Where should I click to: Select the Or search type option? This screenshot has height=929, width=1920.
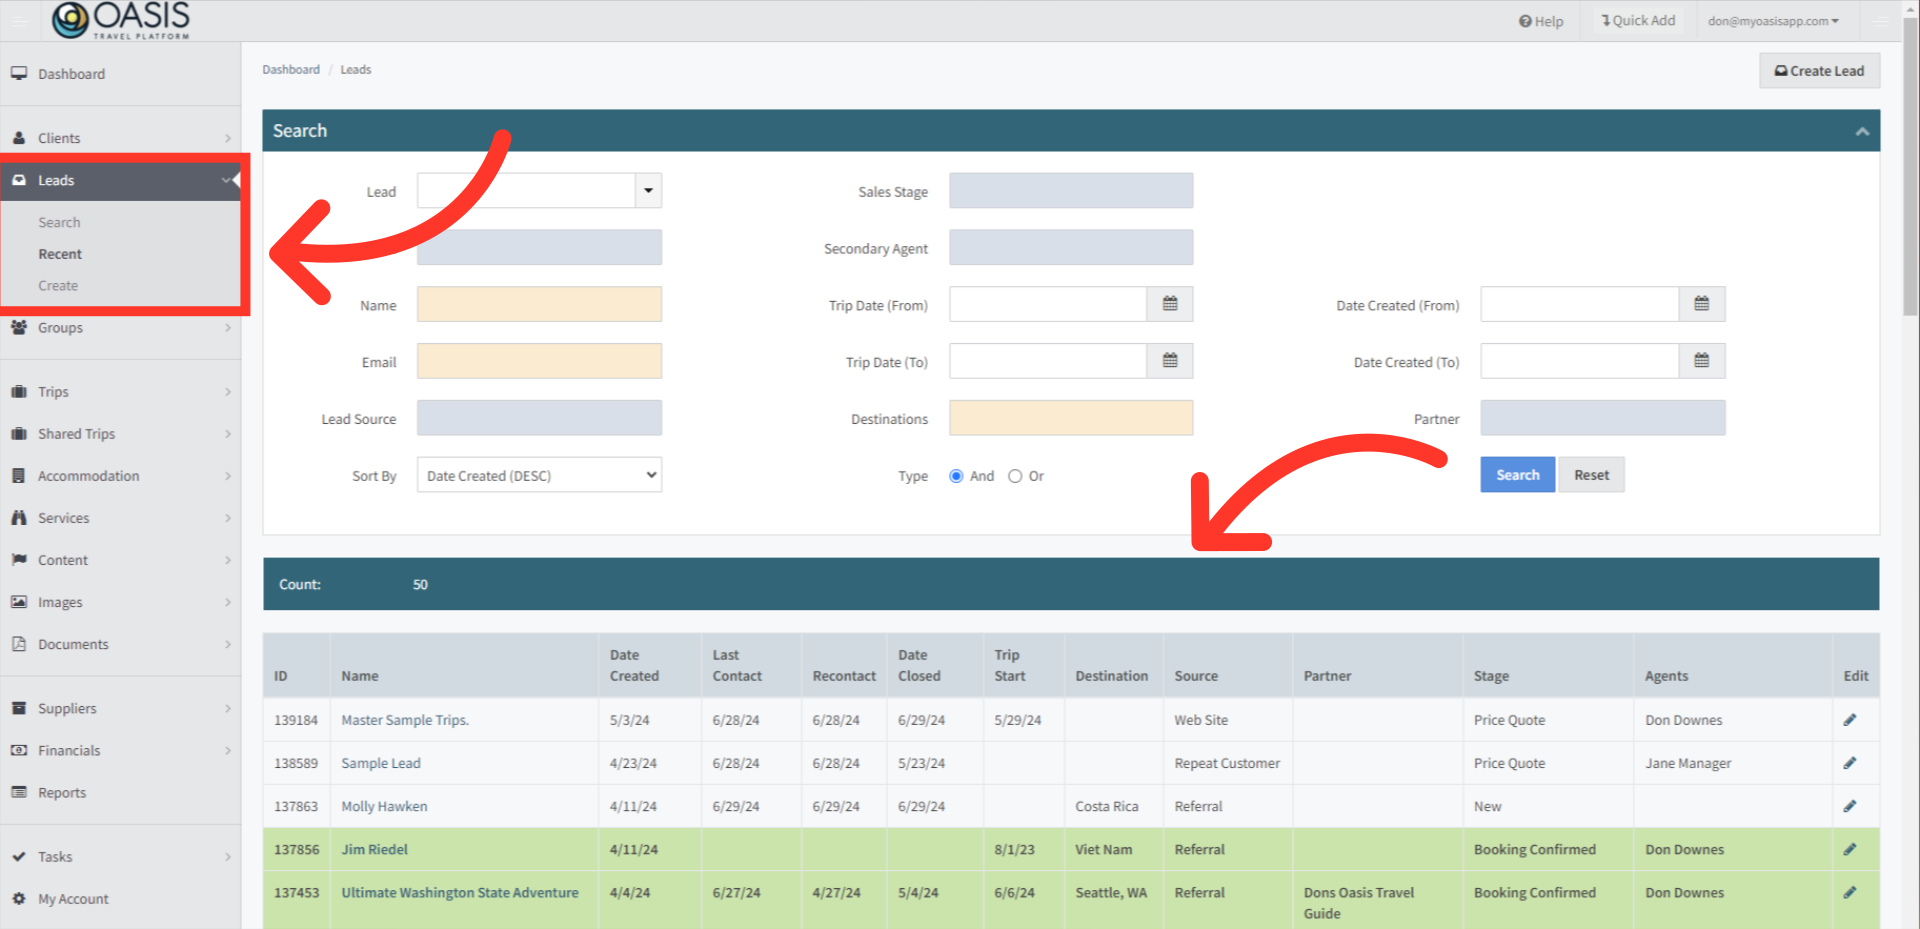coord(1015,476)
